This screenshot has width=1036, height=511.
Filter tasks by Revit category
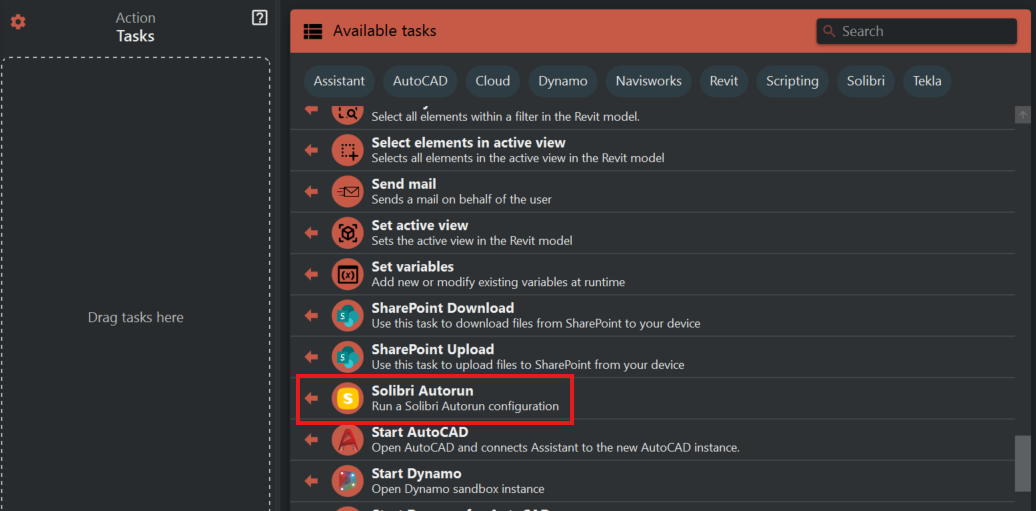point(724,81)
